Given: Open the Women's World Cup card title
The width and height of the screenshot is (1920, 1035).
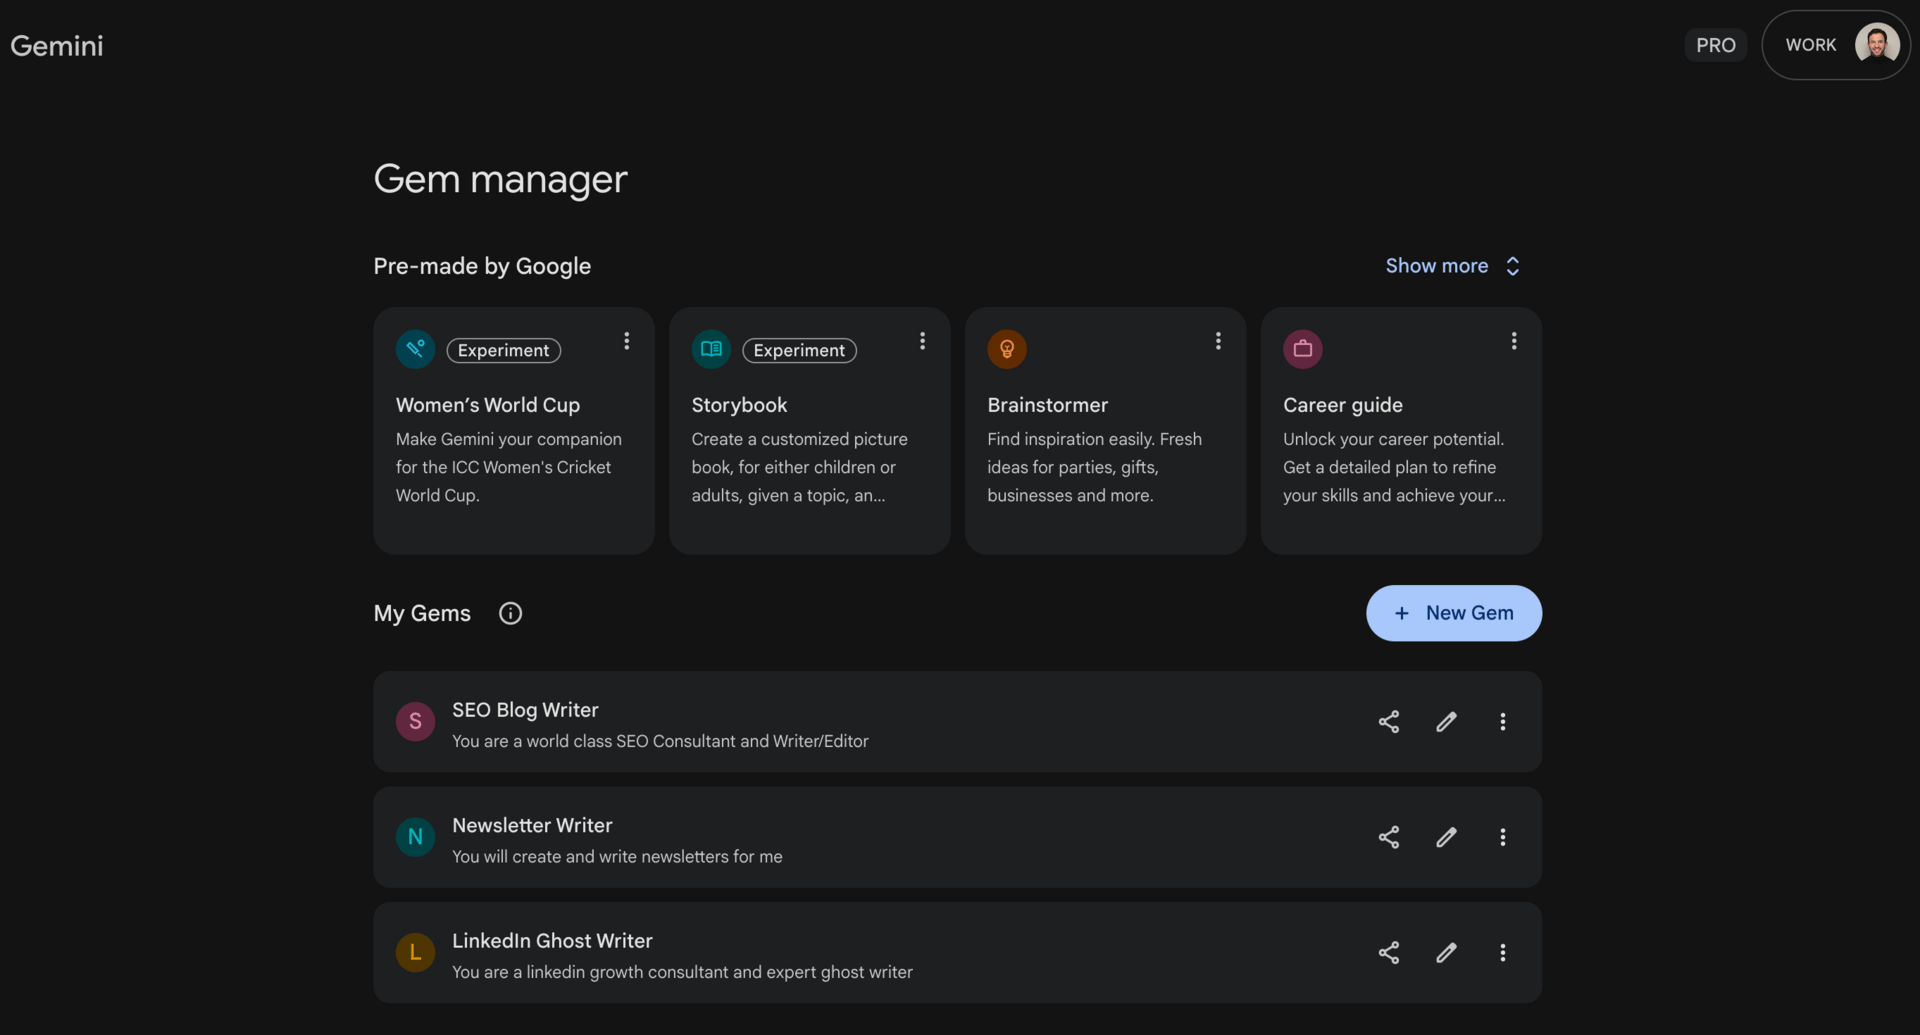Looking at the screenshot, I should [x=488, y=405].
